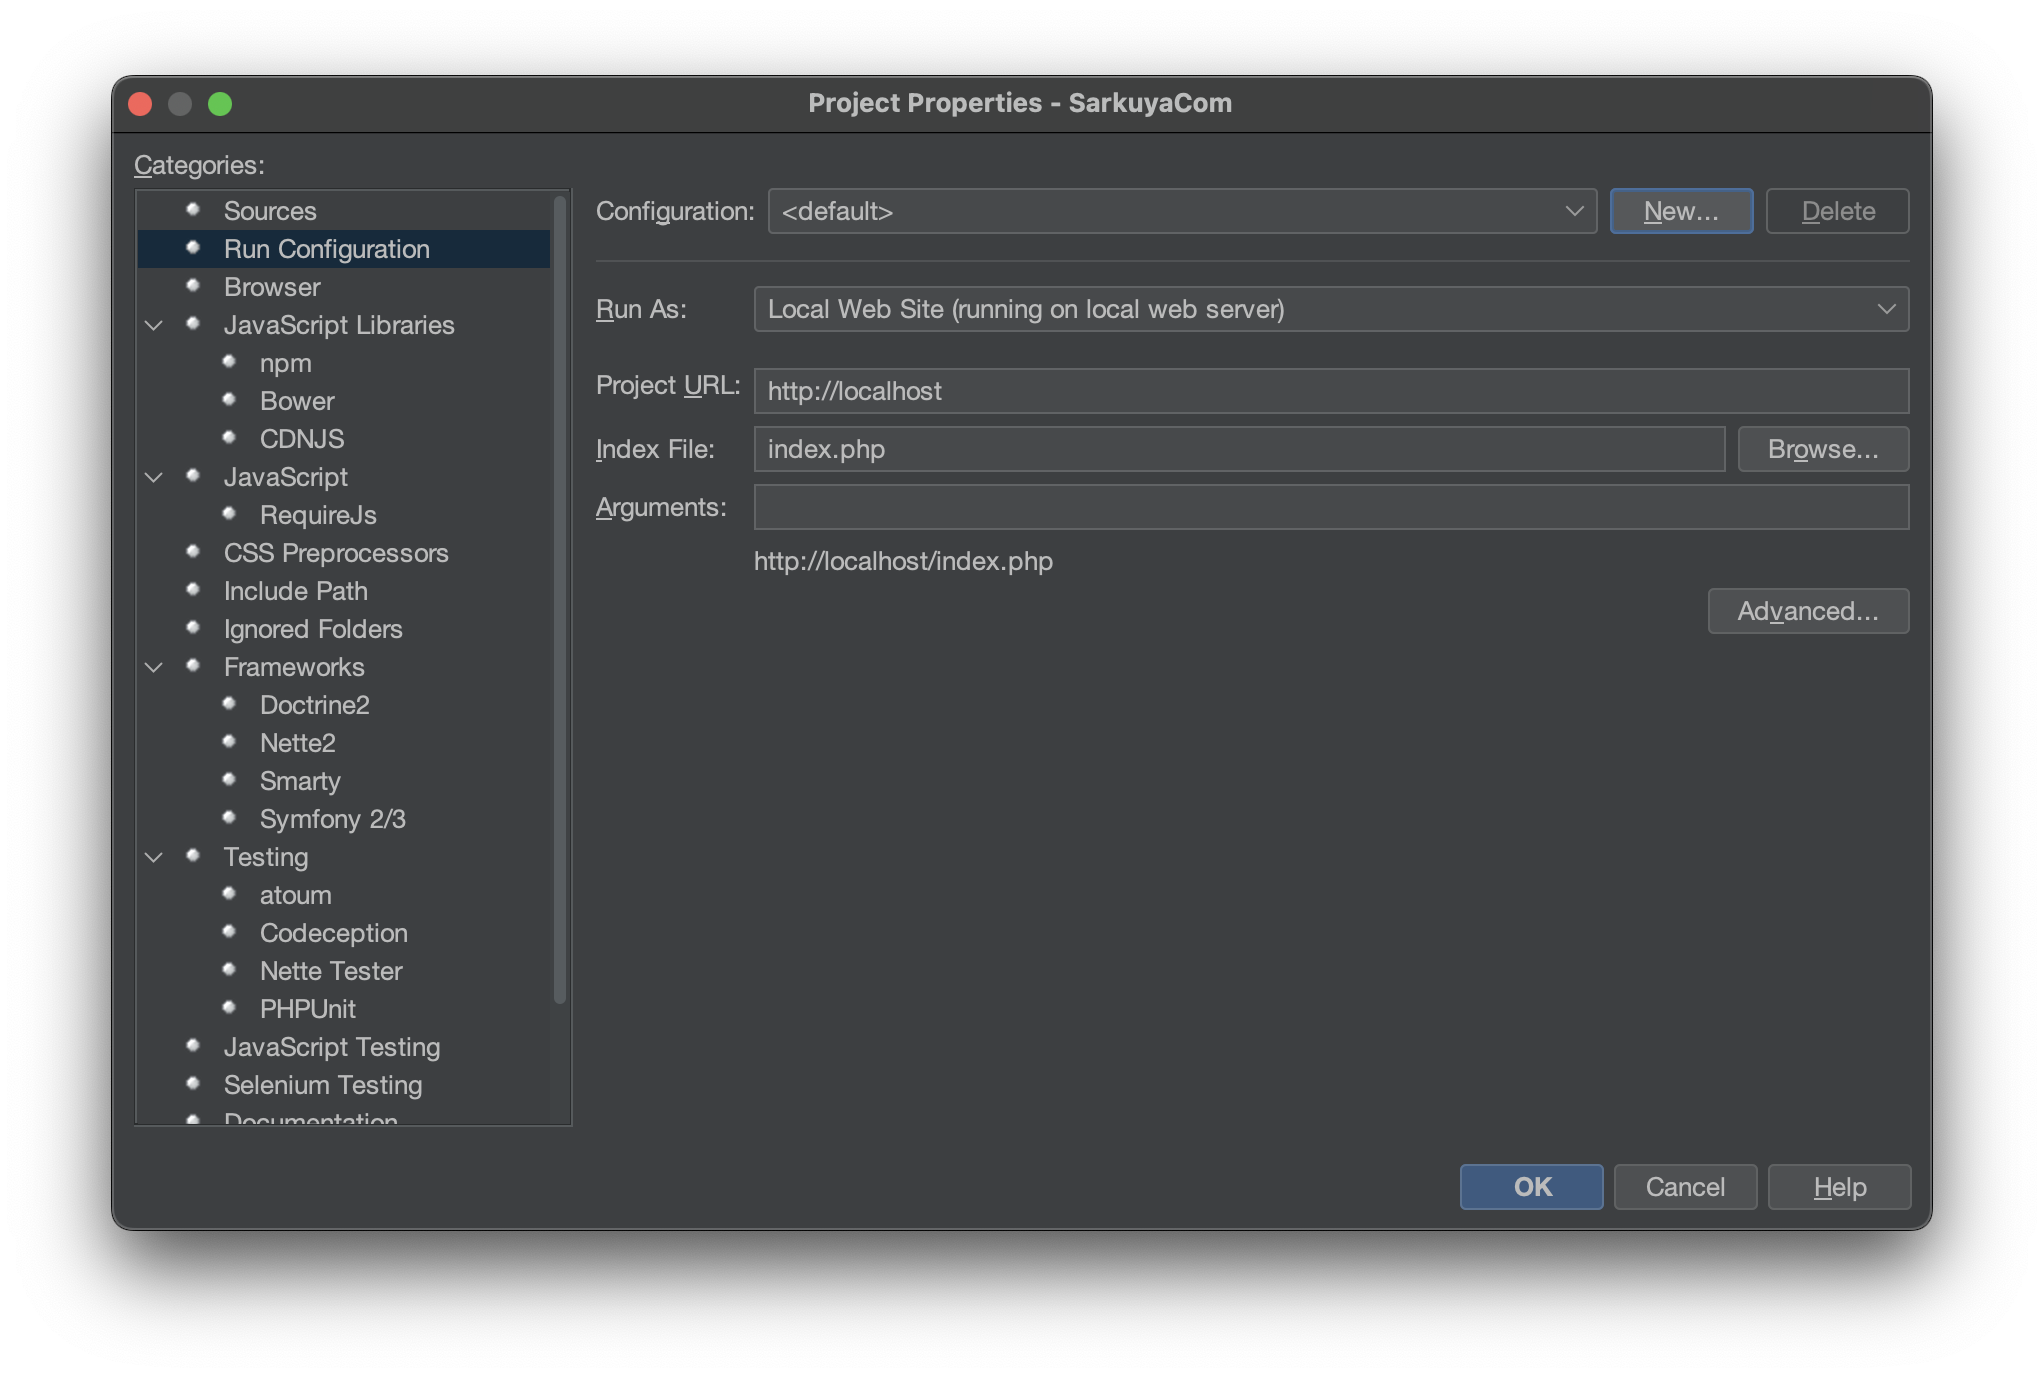
Task: Click the Cancel button
Action: [1685, 1187]
